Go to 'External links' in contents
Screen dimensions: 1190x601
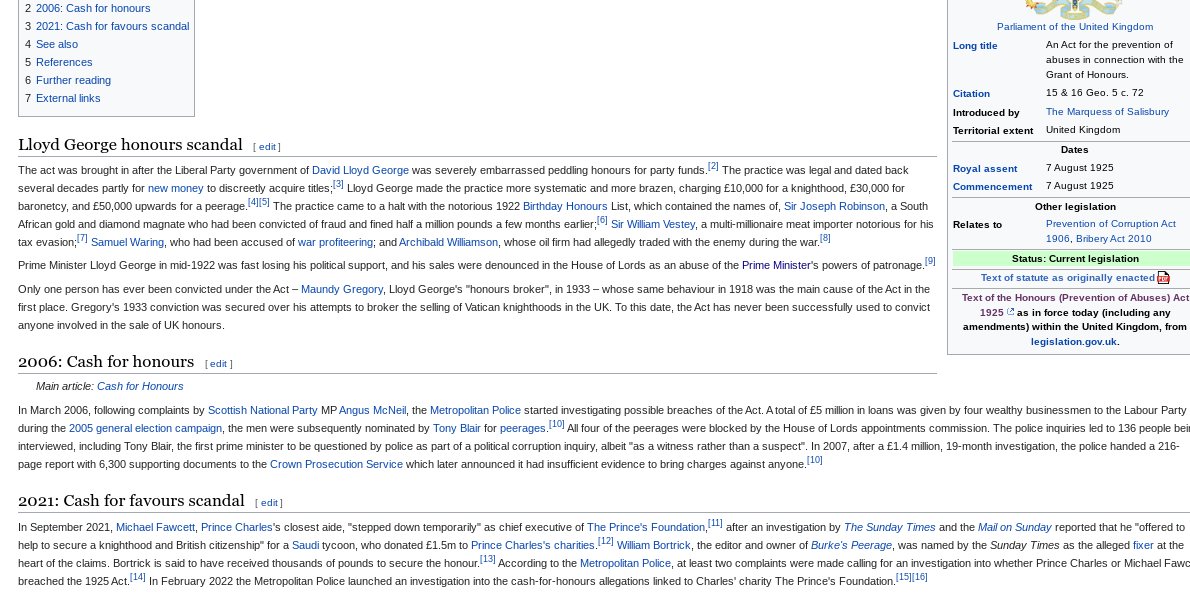[x=68, y=99]
